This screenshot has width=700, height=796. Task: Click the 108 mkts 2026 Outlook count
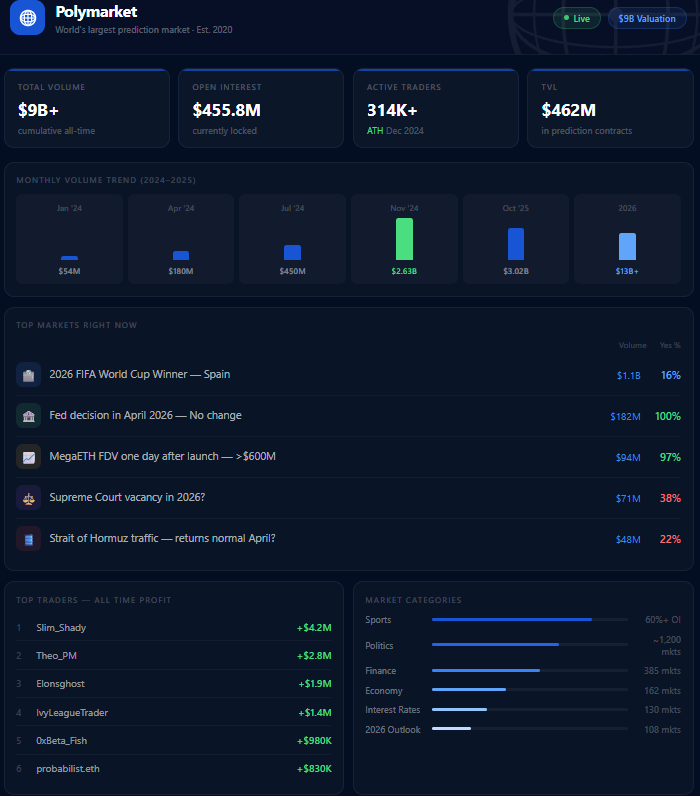click(x=662, y=729)
